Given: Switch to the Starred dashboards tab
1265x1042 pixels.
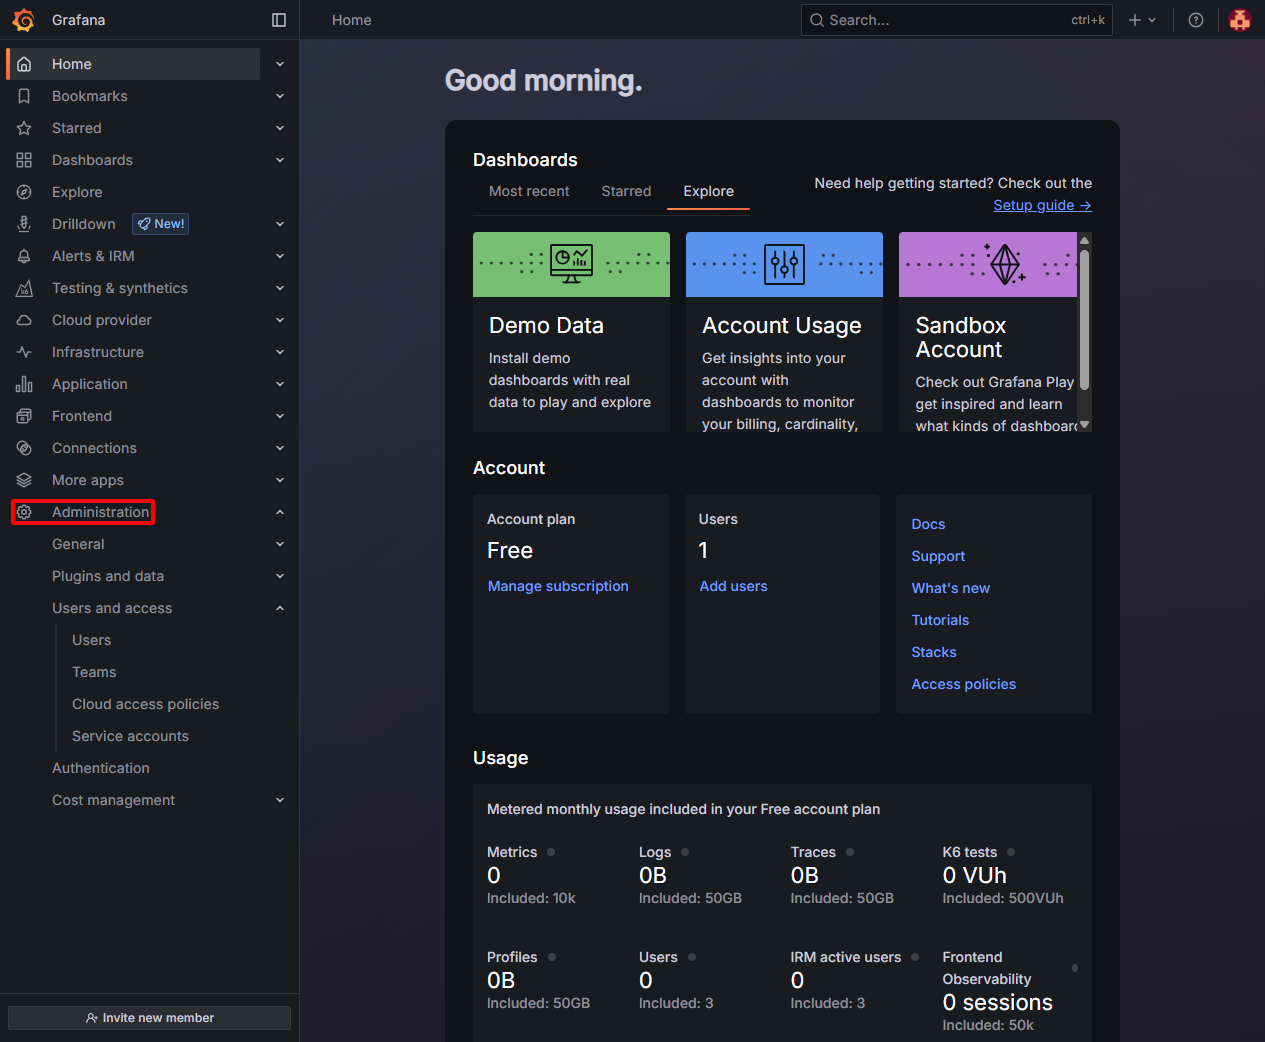Looking at the screenshot, I should [626, 191].
